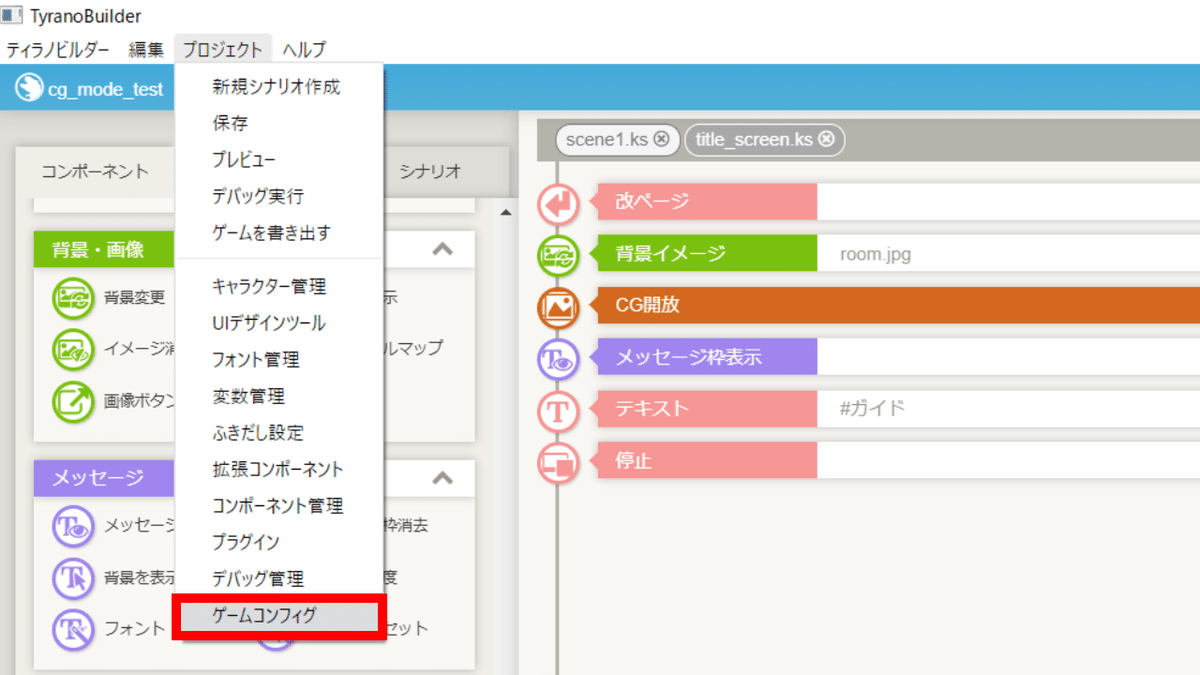Click the CG開放 orange icon
Image resolution: width=1200 pixels, height=675 pixels.
558,306
